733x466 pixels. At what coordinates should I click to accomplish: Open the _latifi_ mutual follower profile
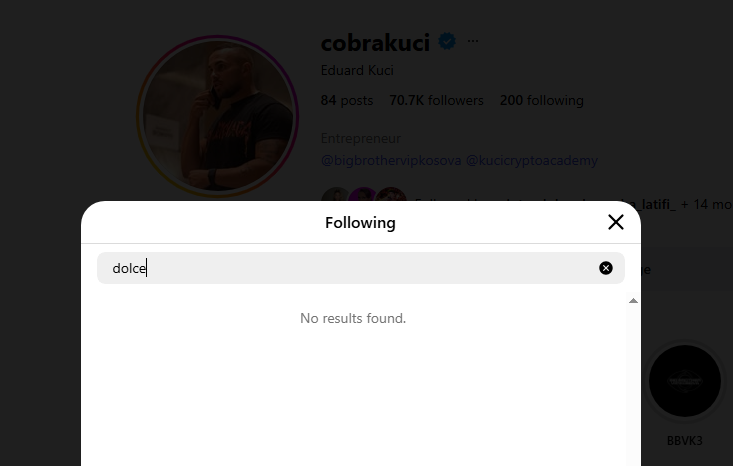click(x=652, y=204)
